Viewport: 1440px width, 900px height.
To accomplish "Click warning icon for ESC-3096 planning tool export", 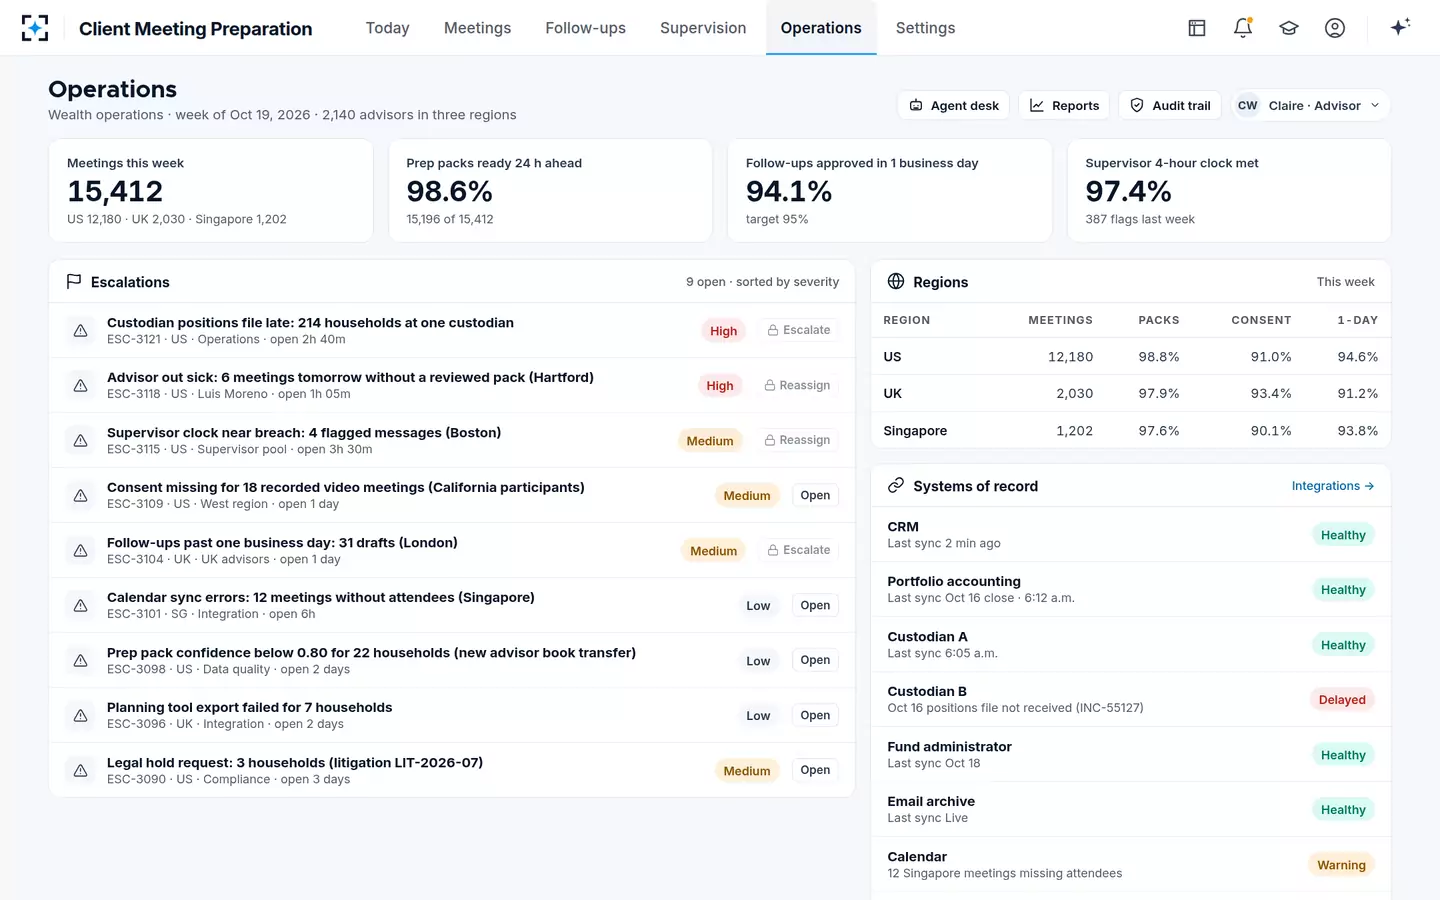I will point(81,715).
